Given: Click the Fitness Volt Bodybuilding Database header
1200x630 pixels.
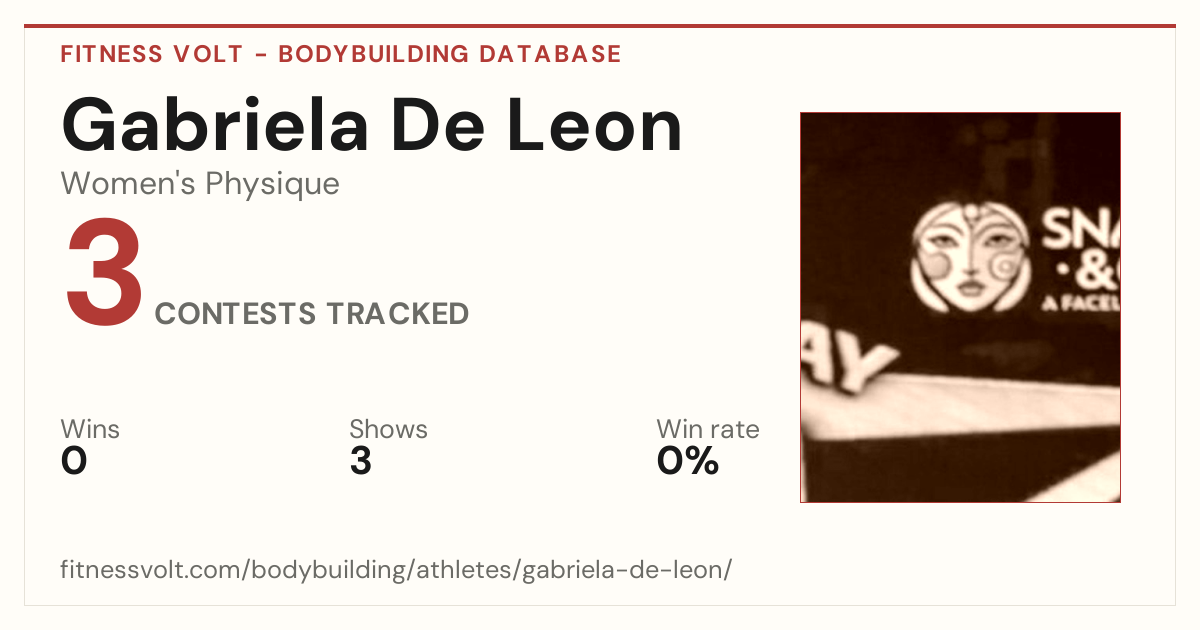Looking at the screenshot, I should coord(341,54).
